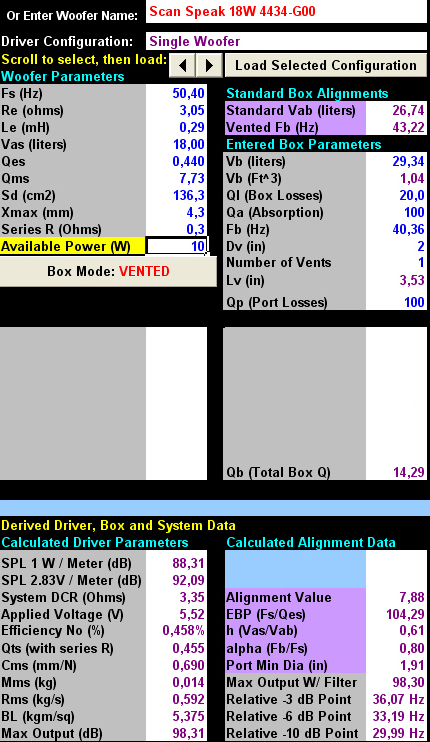
Task: Click the Qes value 0,440
Action: tap(188, 161)
